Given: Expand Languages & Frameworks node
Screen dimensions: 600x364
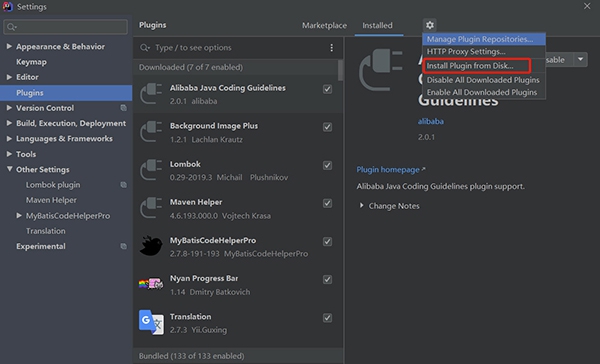Looking at the screenshot, I should pyautogui.click(x=9, y=139).
